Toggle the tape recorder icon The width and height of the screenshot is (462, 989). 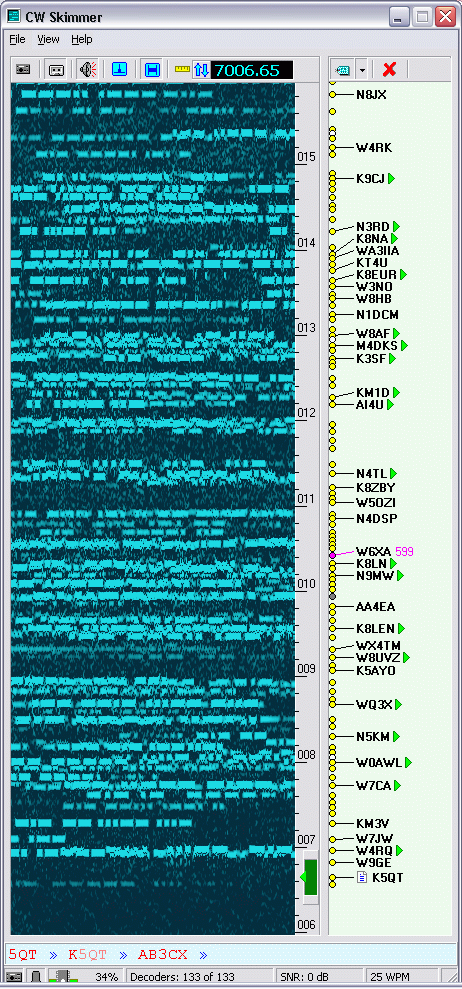(56, 69)
